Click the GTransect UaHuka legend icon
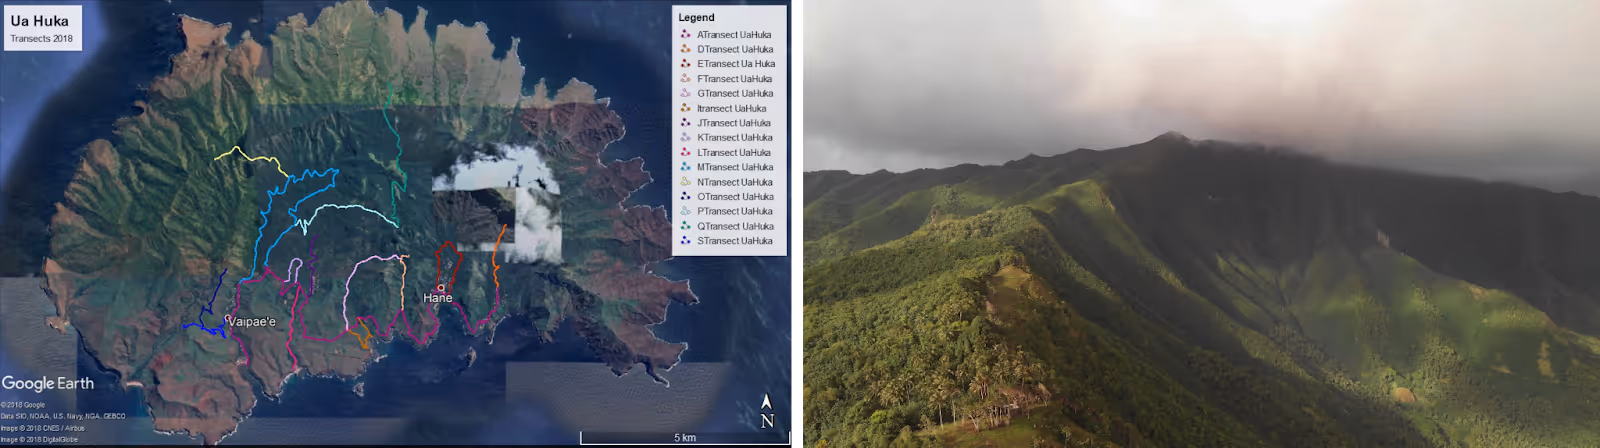The width and height of the screenshot is (1600, 448). click(x=685, y=93)
